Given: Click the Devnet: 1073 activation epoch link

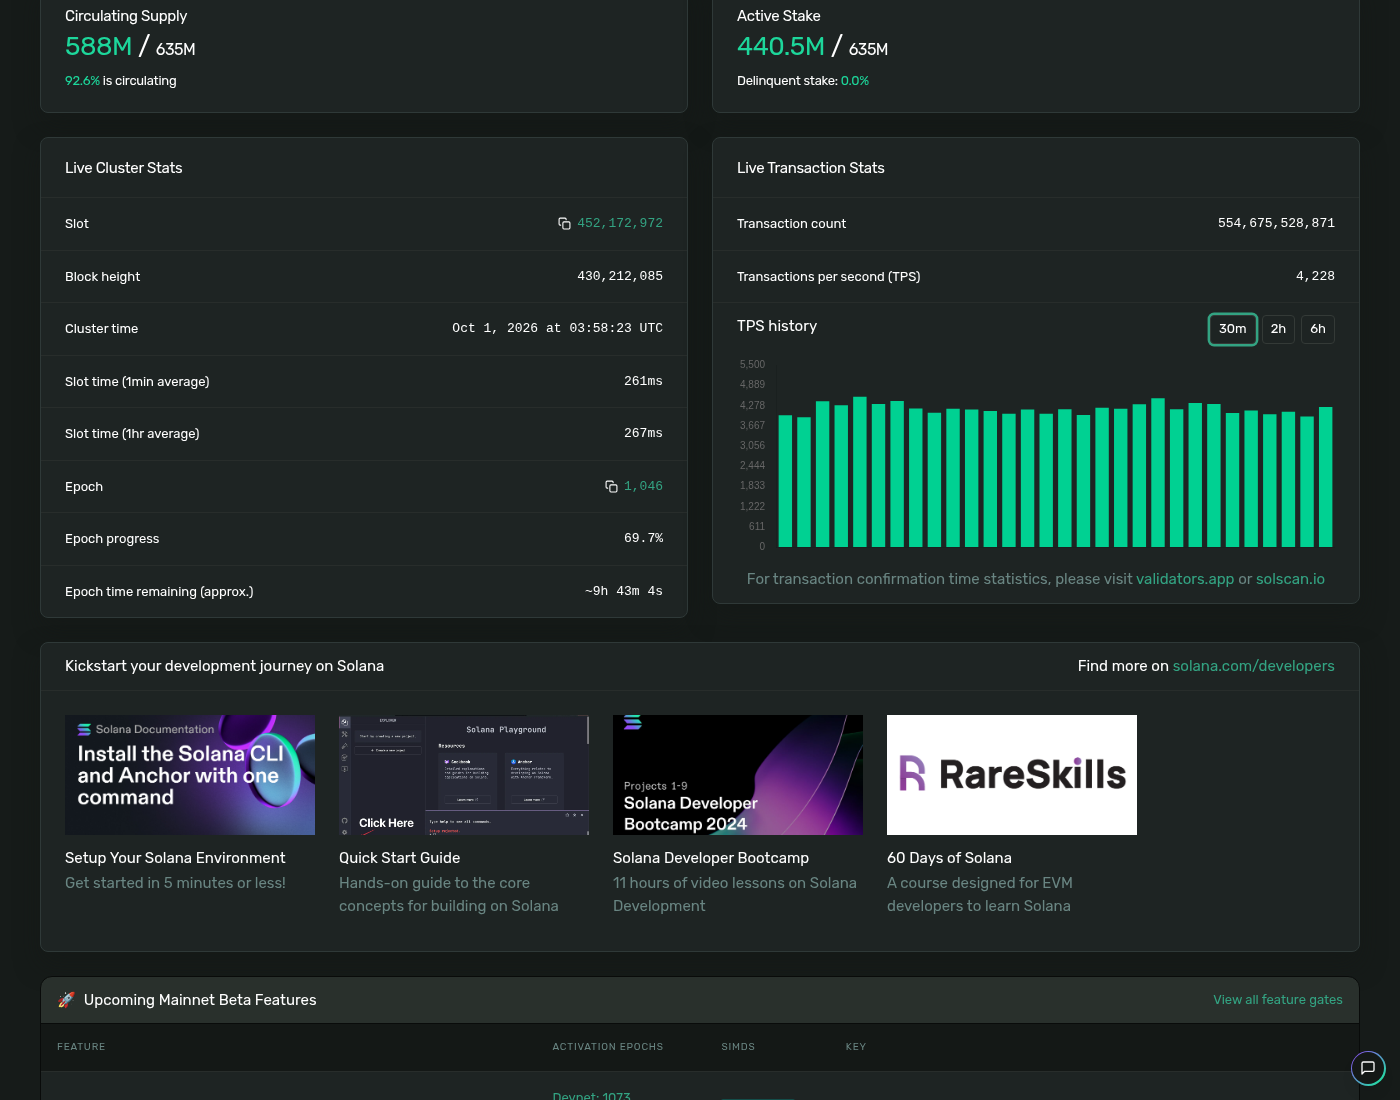Looking at the screenshot, I should coord(592,1096).
